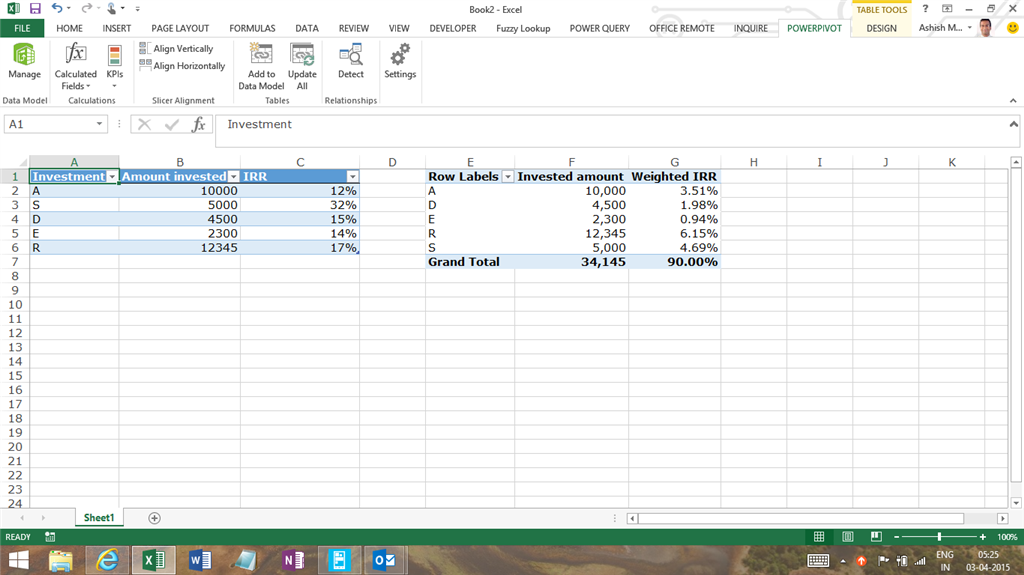1024x575 pixels.
Task: Open the PowerPivot Manage data model window
Action: click(24, 61)
